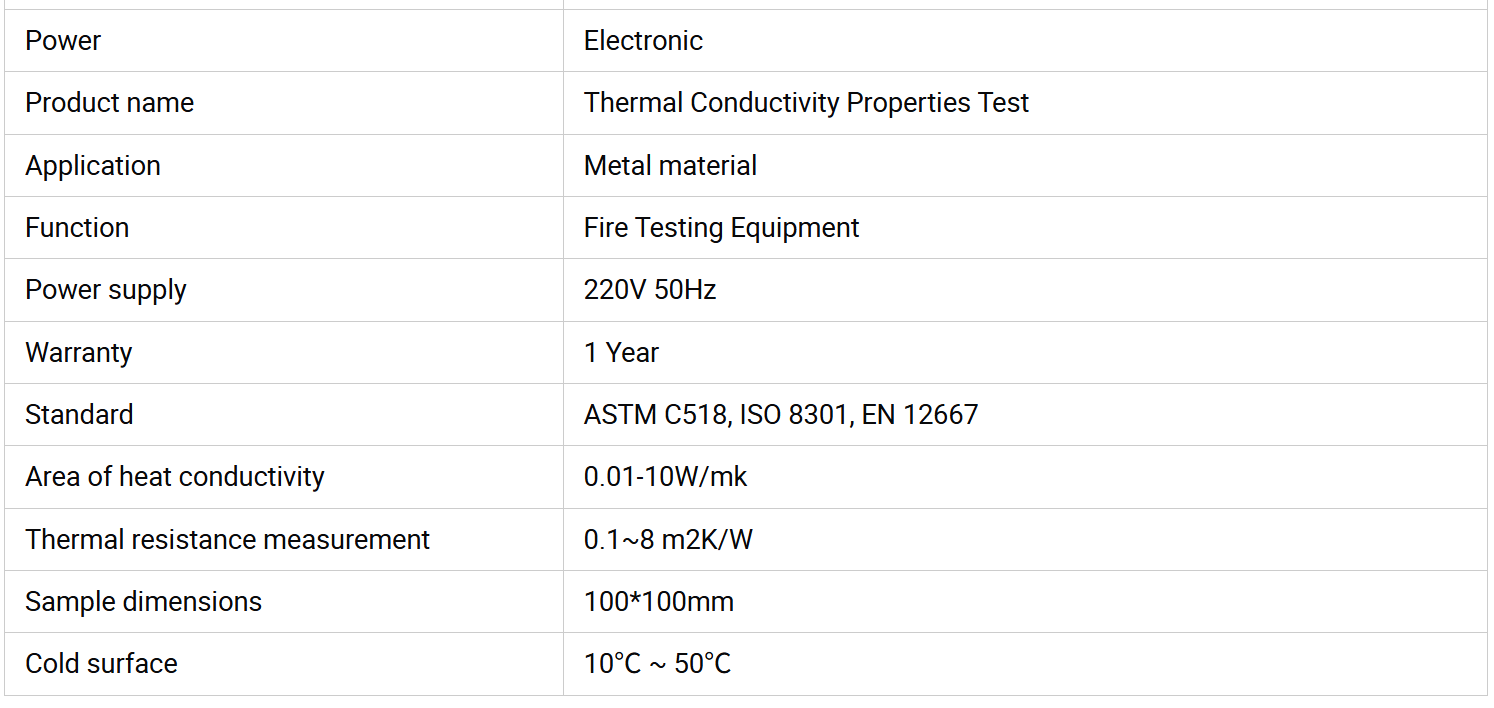Click the "Warranty" label cell
Viewport: 1494px width, 708px height.
[78, 353]
